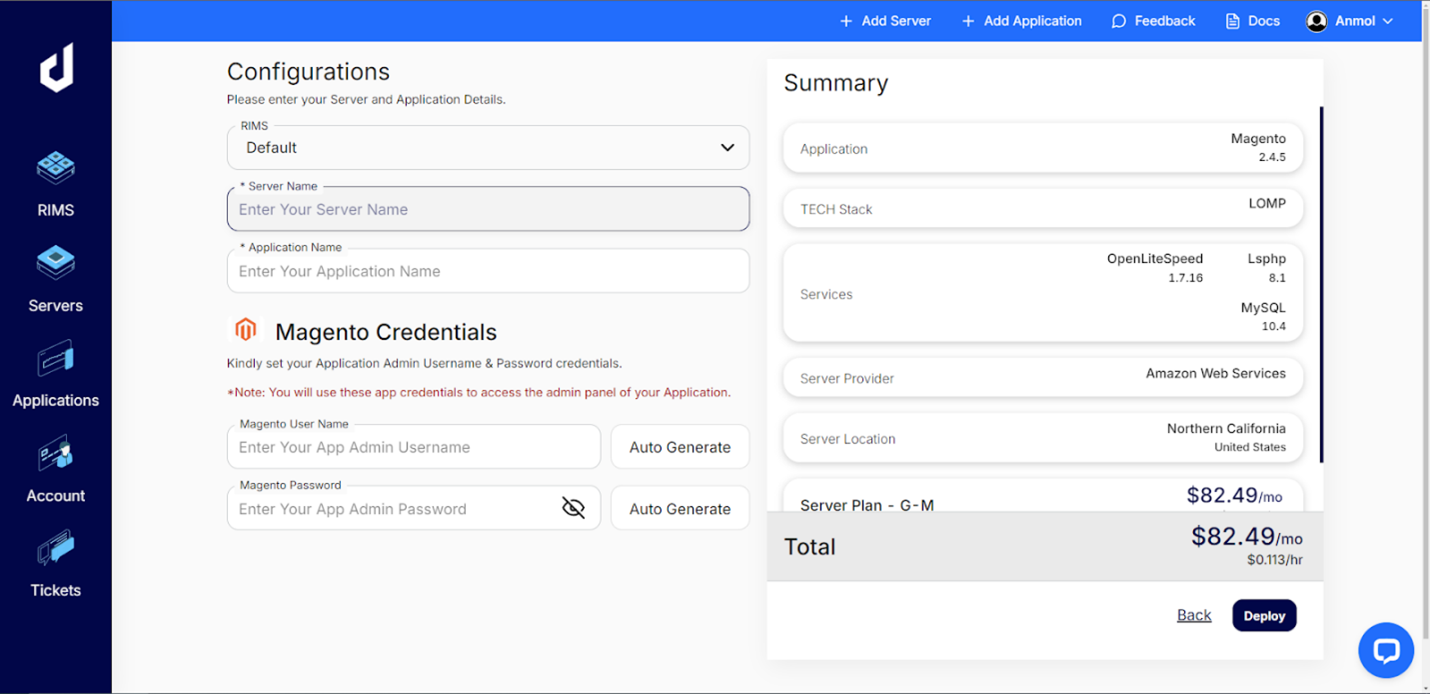Click the "Summary" heading
The height and width of the screenshot is (694, 1430).
[836, 83]
